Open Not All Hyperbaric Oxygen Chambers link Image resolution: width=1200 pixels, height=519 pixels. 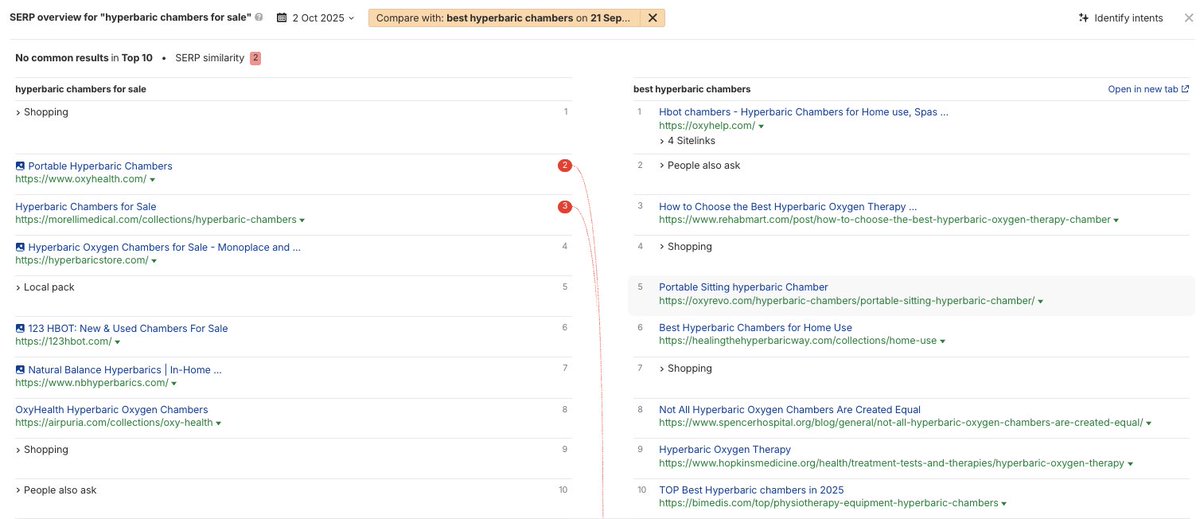point(790,410)
